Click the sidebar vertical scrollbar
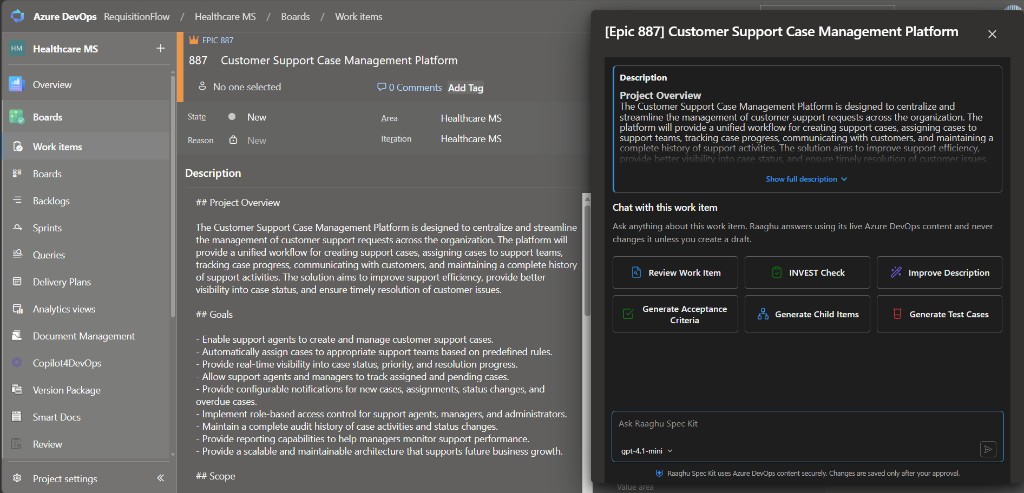Viewport: 1024px width, 493px height. tap(173, 196)
